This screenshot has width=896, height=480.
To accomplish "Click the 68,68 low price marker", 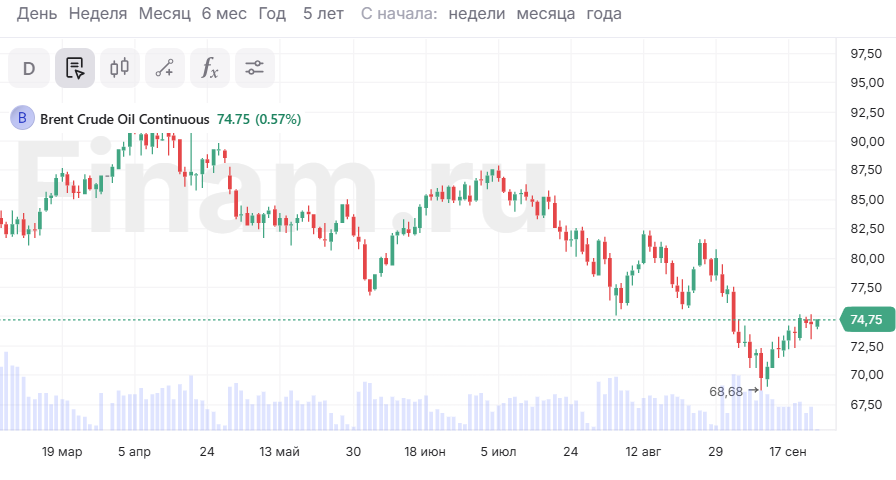I will (726, 391).
